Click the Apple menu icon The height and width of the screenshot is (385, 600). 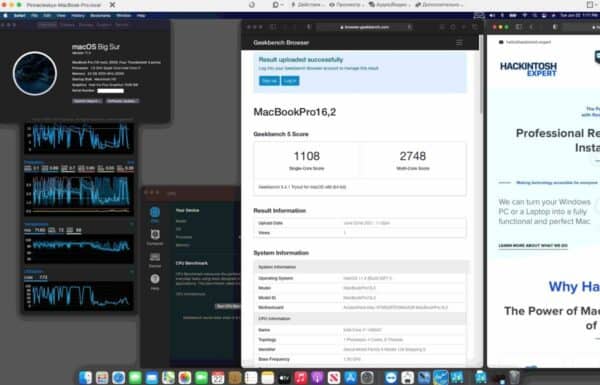click(x=5, y=15)
